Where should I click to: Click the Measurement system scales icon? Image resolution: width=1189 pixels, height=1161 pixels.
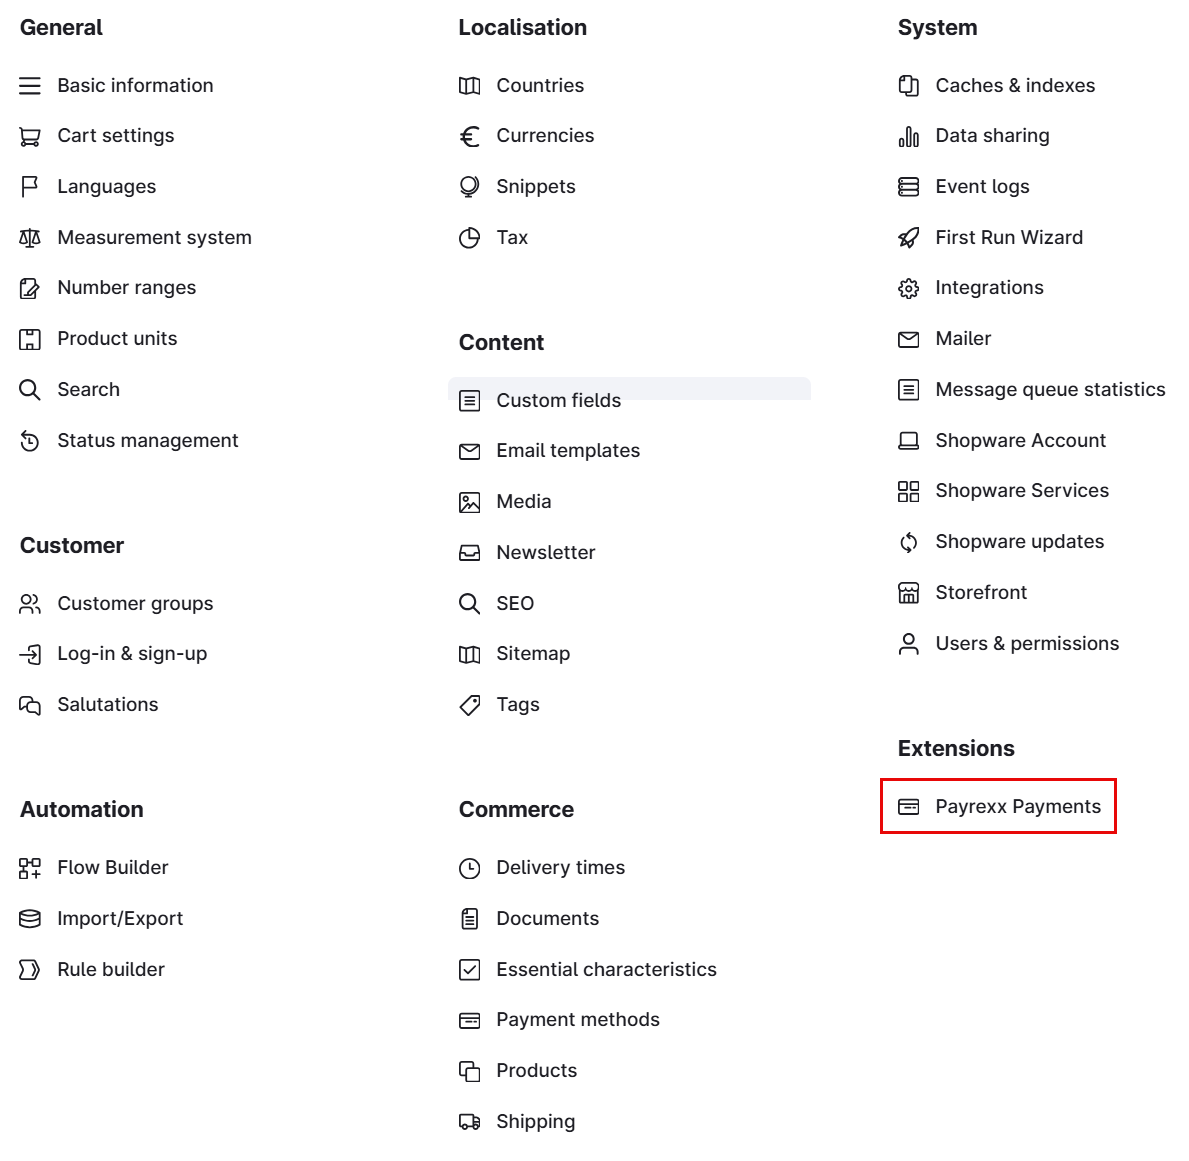pyautogui.click(x=30, y=238)
